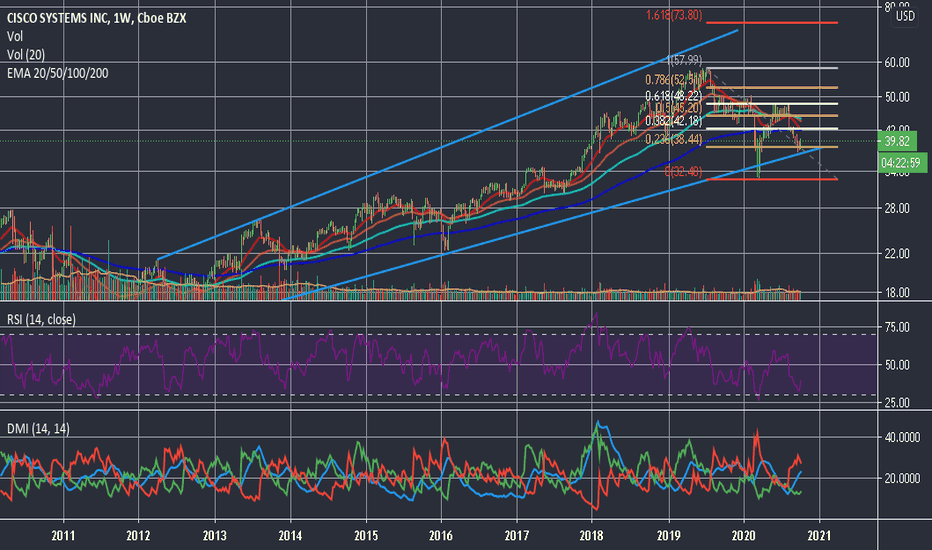The width and height of the screenshot is (932, 550).
Task: Select the EMA 20/50/100/200 indicator label
Action: [x=58, y=73]
